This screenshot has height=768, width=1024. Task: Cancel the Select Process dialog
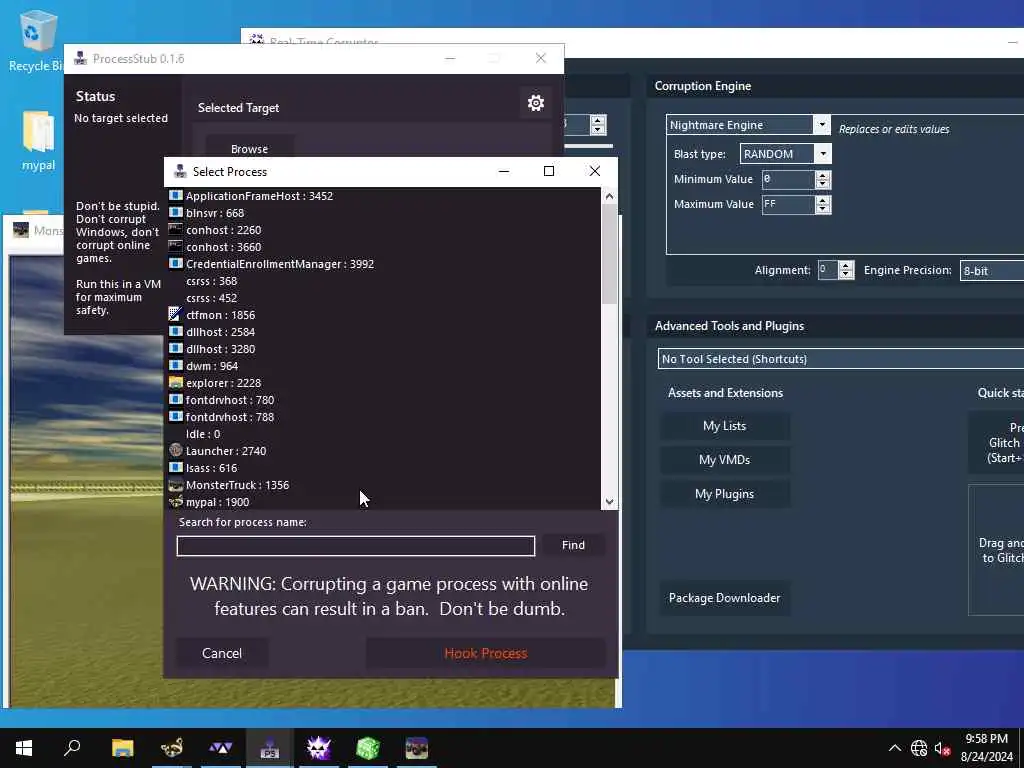coord(222,653)
